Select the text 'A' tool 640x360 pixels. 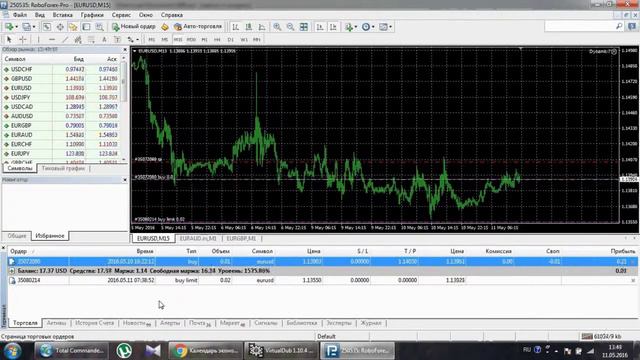[104, 40]
